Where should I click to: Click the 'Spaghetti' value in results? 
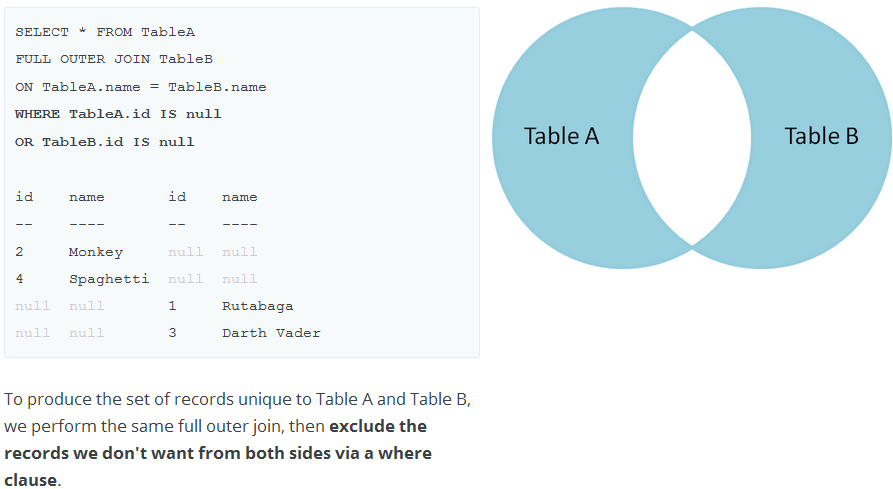[109, 279]
